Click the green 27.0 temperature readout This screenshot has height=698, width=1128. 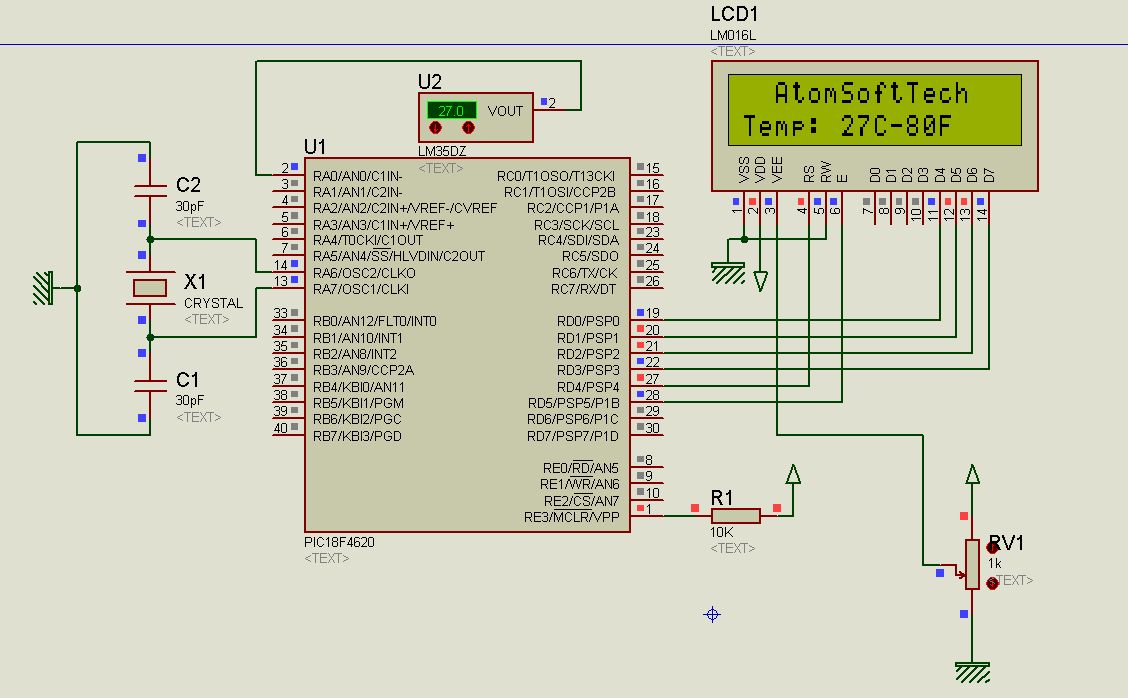click(452, 111)
